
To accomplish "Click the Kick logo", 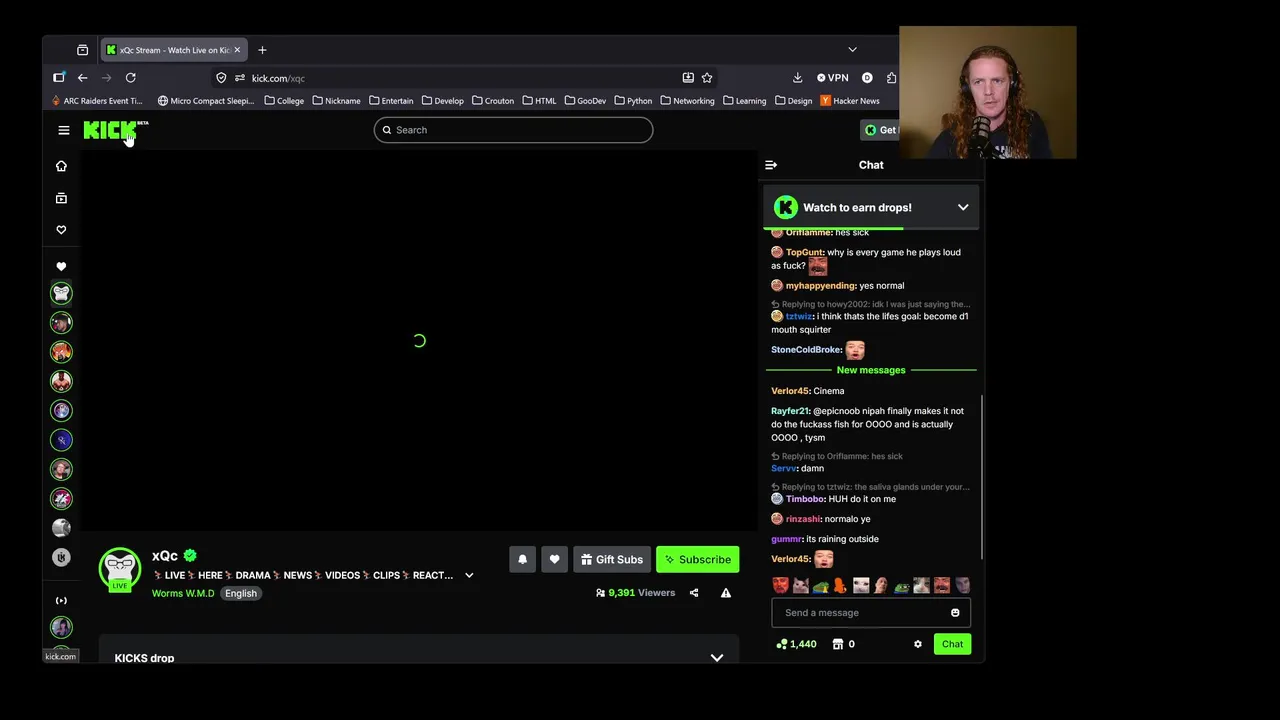I will (115, 130).
